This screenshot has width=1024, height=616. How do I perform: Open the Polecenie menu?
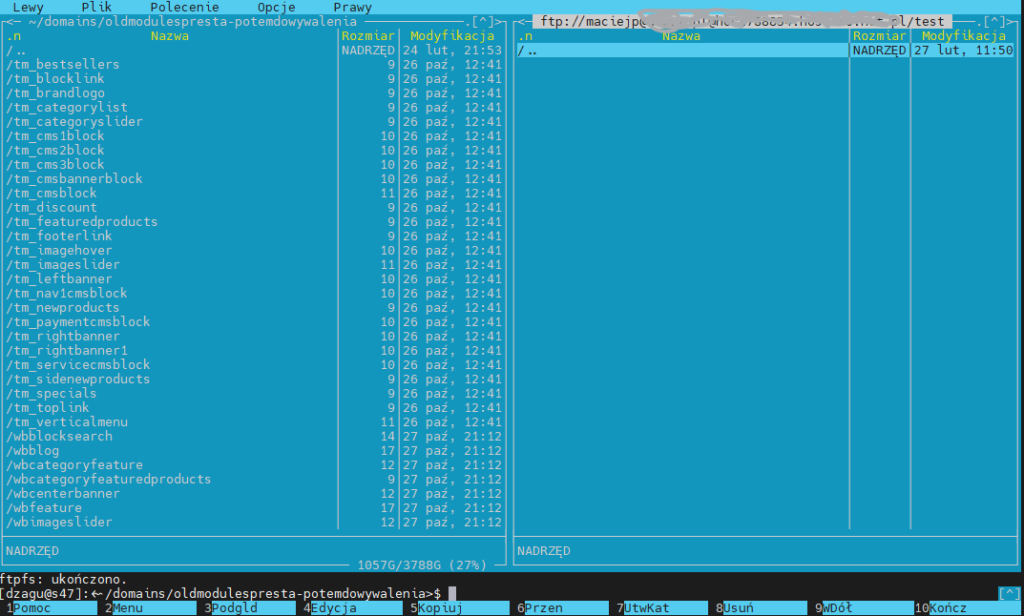[x=184, y=7]
